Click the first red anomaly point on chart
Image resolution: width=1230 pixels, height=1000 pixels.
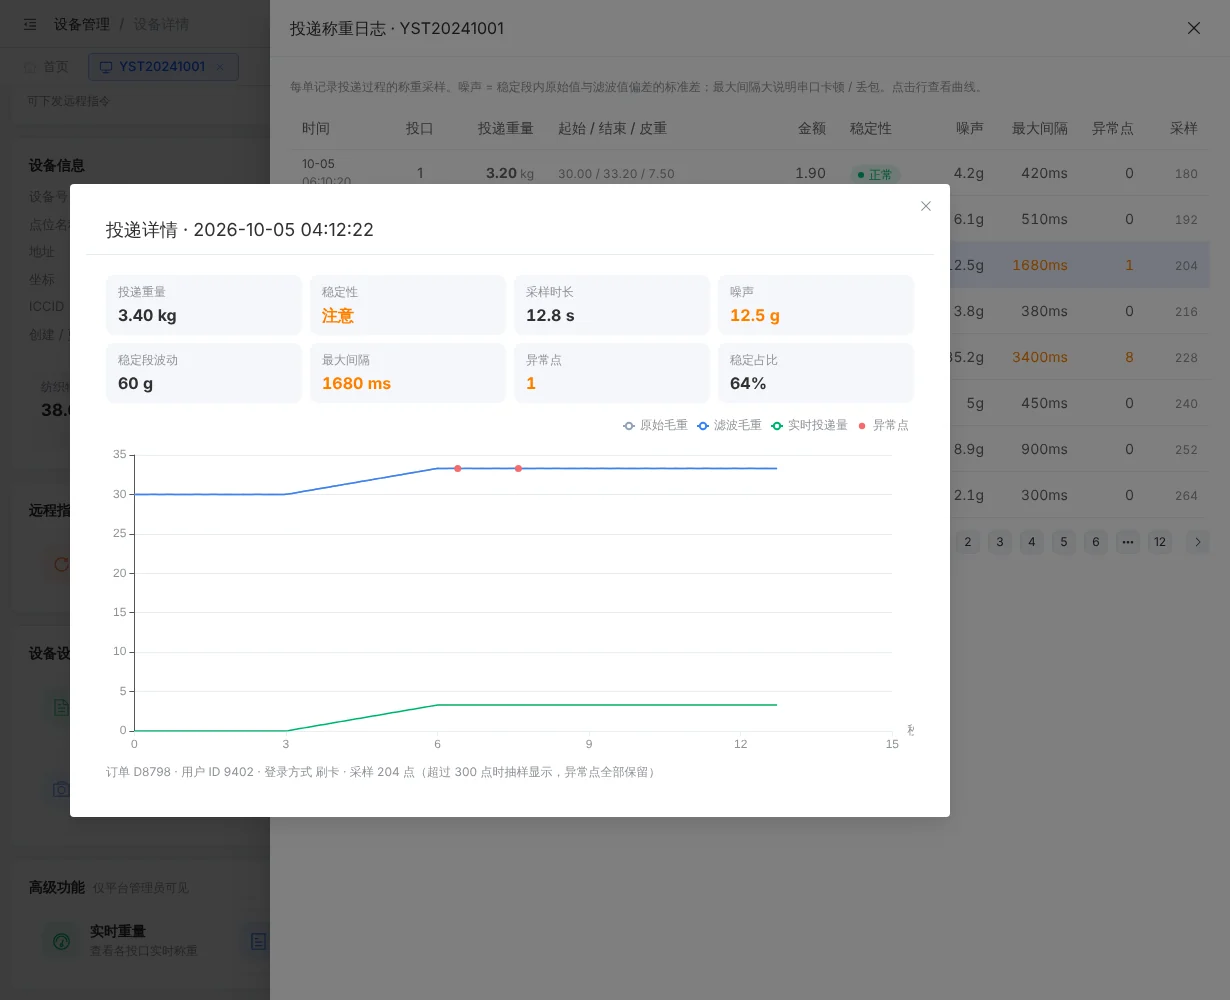pos(458,468)
